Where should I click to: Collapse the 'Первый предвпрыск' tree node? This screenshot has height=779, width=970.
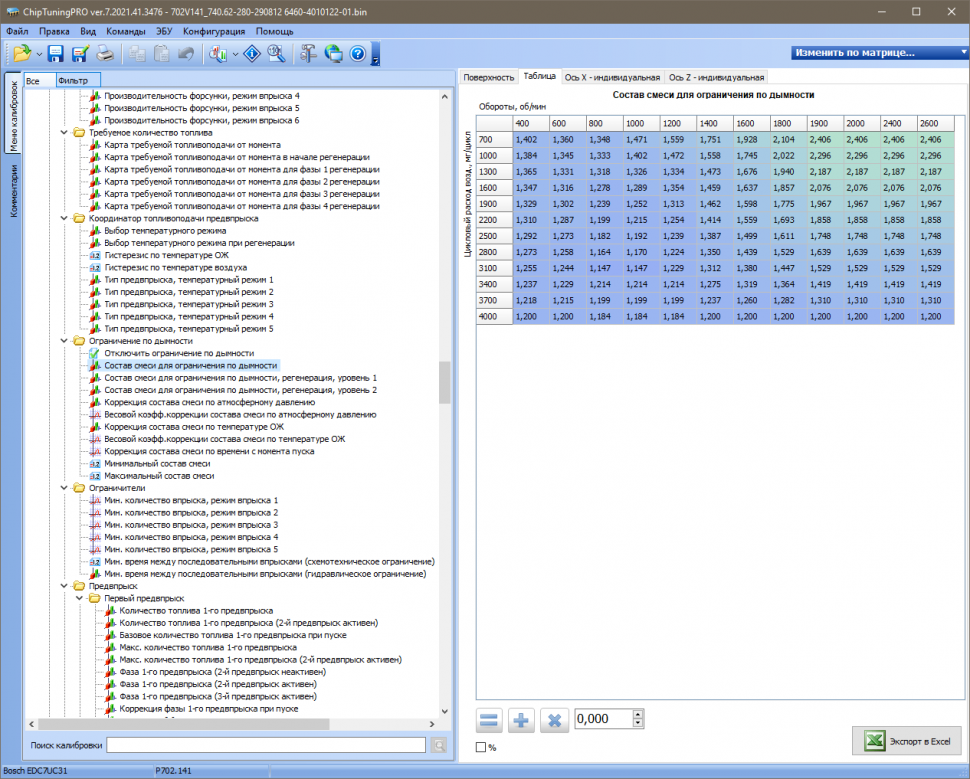pos(81,598)
